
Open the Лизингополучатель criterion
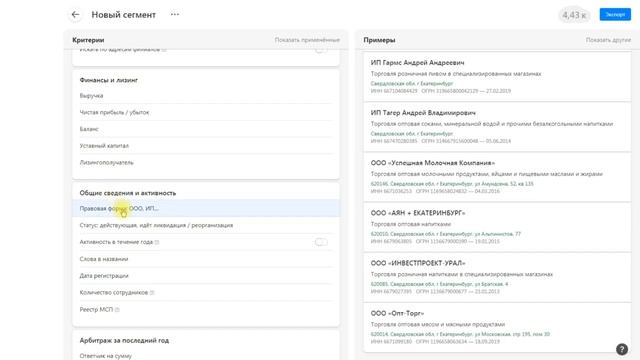coord(206,162)
